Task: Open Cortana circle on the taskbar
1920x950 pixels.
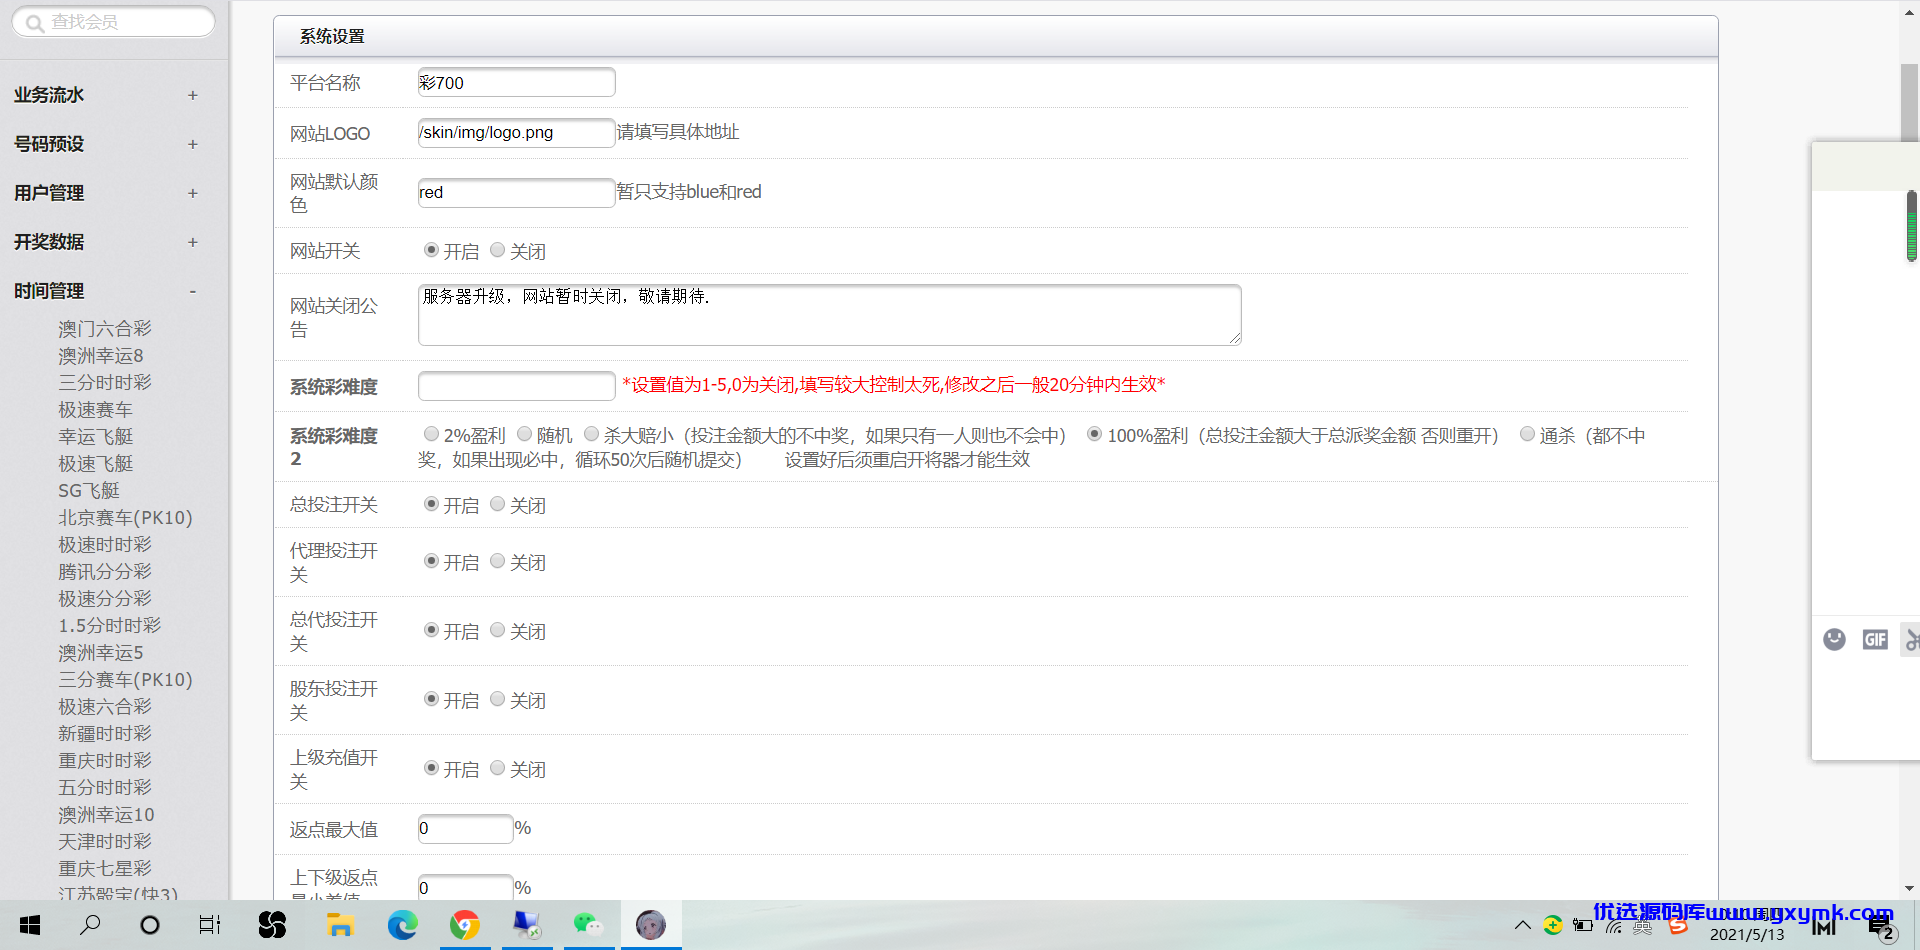Action: point(150,925)
